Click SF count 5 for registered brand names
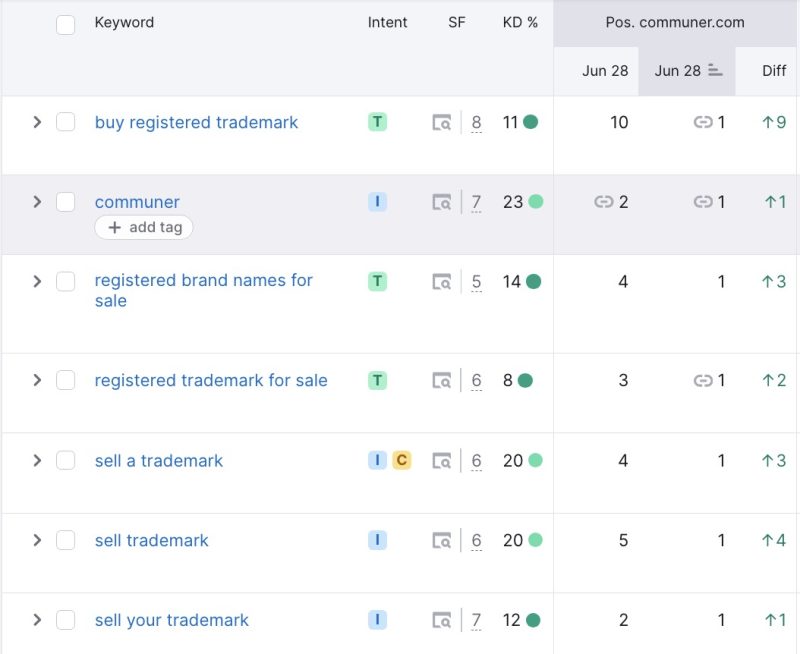Image resolution: width=800 pixels, height=654 pixels. pos(476,282)
